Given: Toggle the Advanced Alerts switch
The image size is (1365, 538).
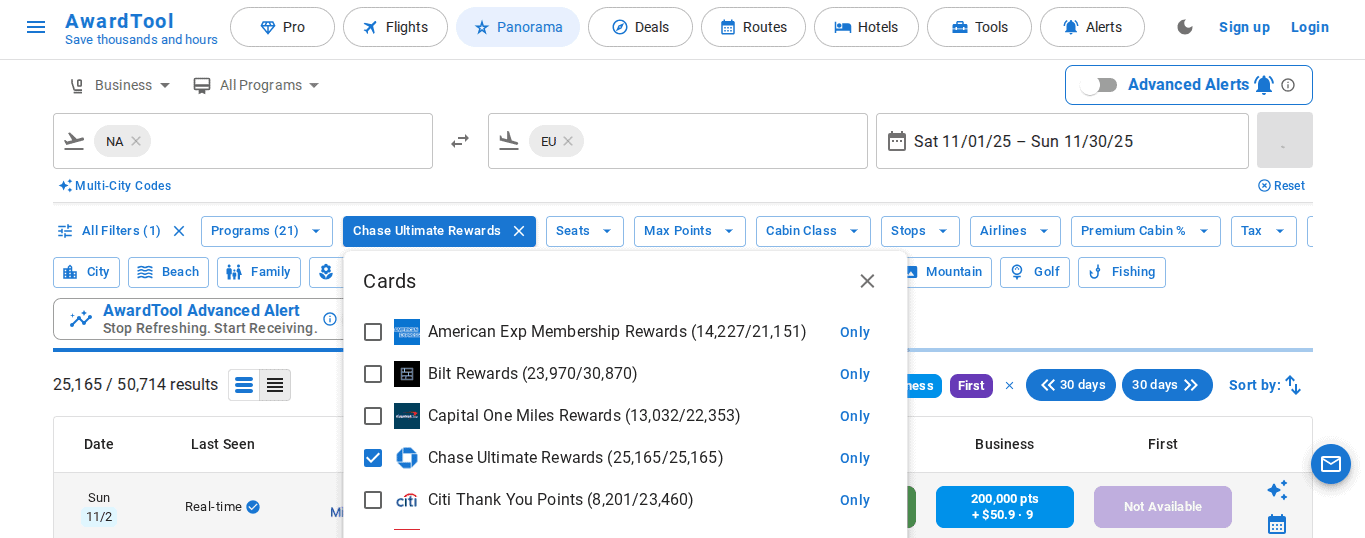Looking at the screenshot, I should tap(1099, 85).
